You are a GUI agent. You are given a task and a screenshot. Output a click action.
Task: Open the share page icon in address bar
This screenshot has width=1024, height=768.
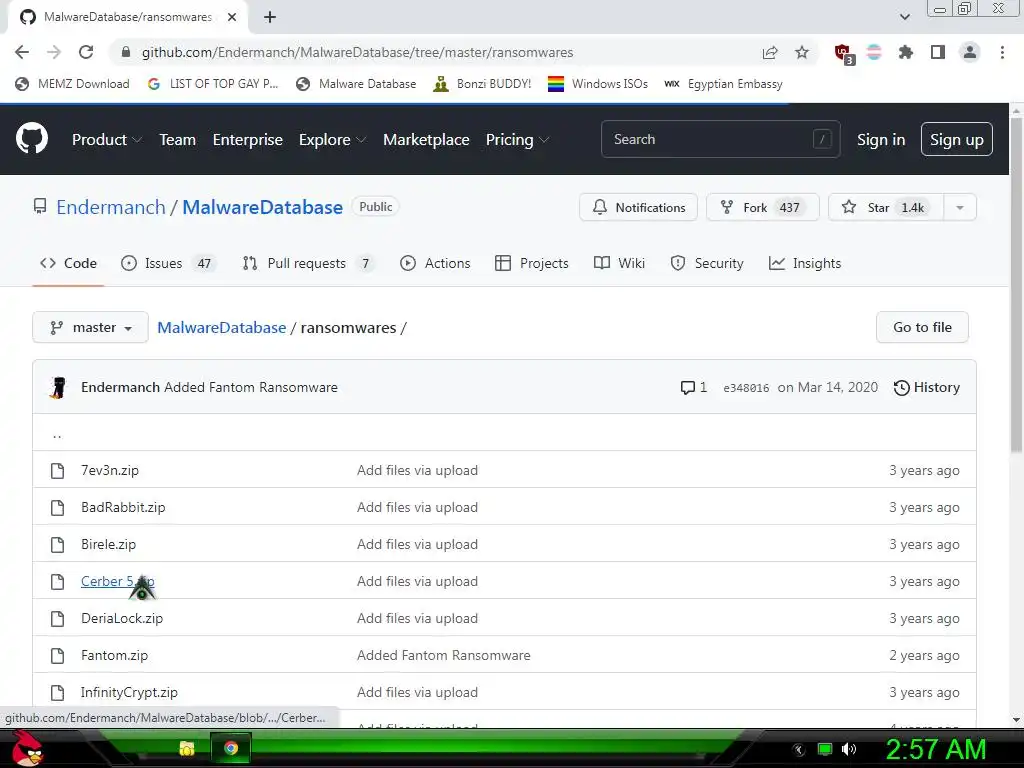770,52
